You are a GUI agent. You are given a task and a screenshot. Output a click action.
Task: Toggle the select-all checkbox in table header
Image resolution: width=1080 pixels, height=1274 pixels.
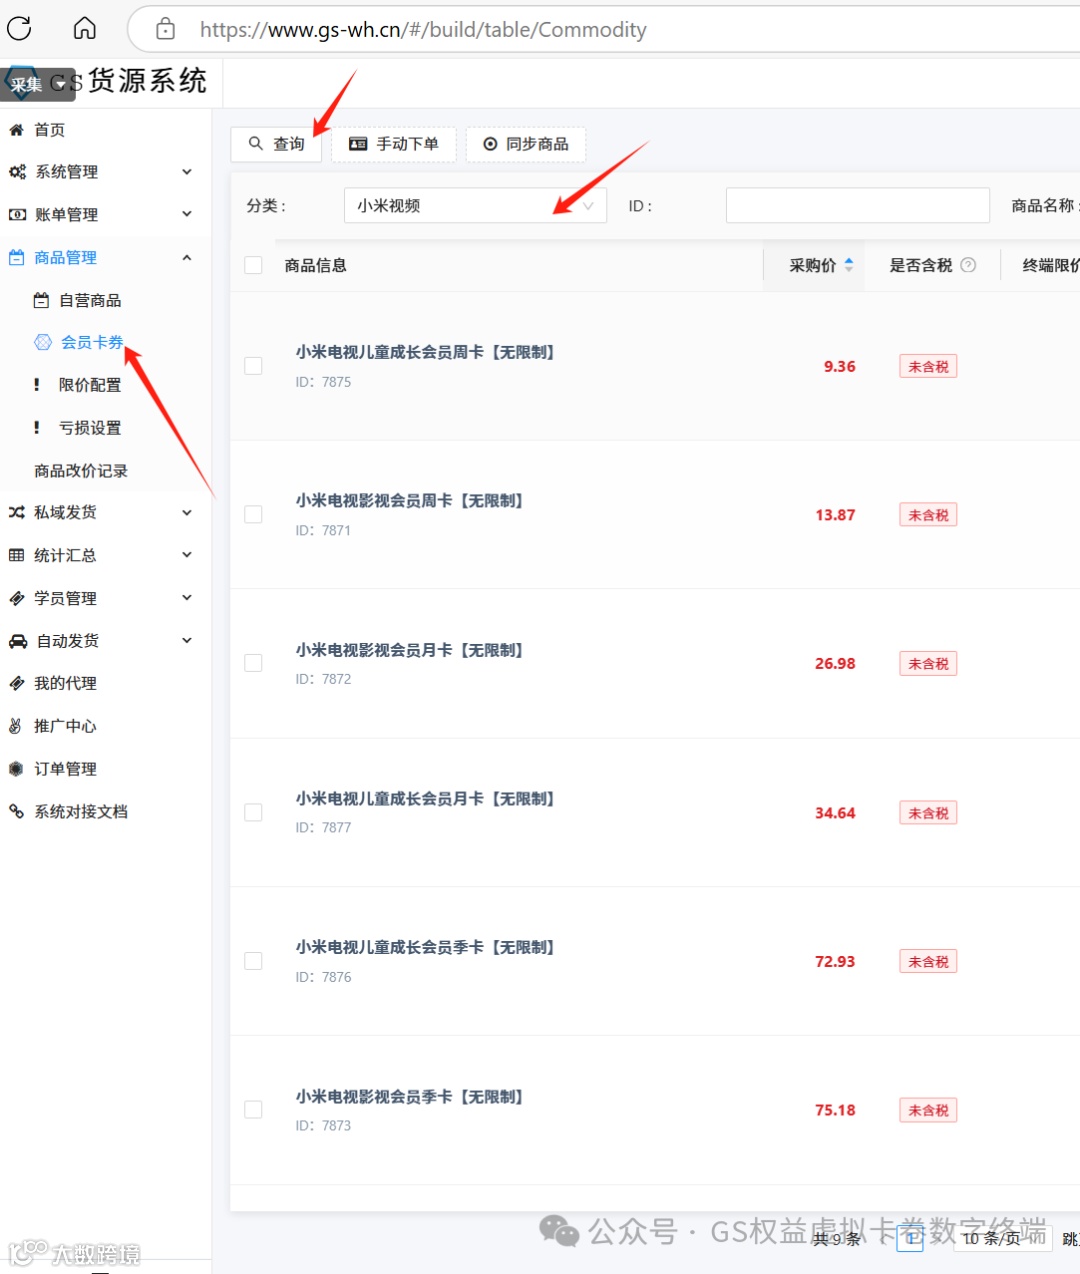tap(254, 265)
